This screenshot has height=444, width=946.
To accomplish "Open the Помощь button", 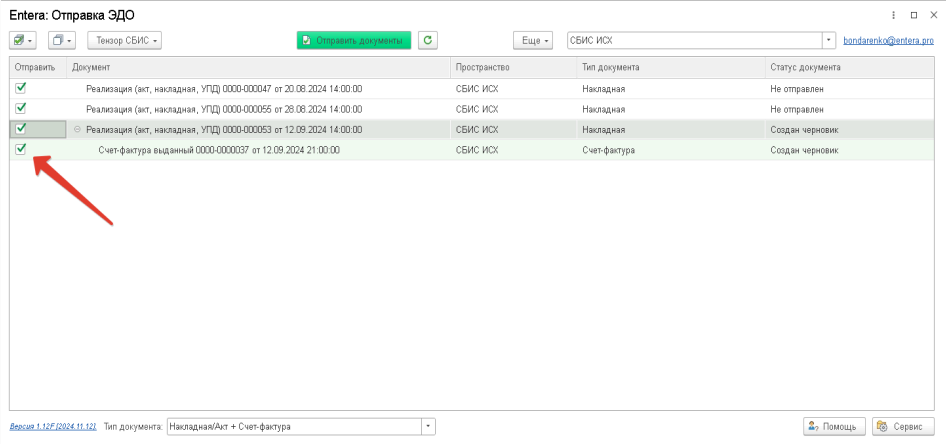I will pos(834,427).
